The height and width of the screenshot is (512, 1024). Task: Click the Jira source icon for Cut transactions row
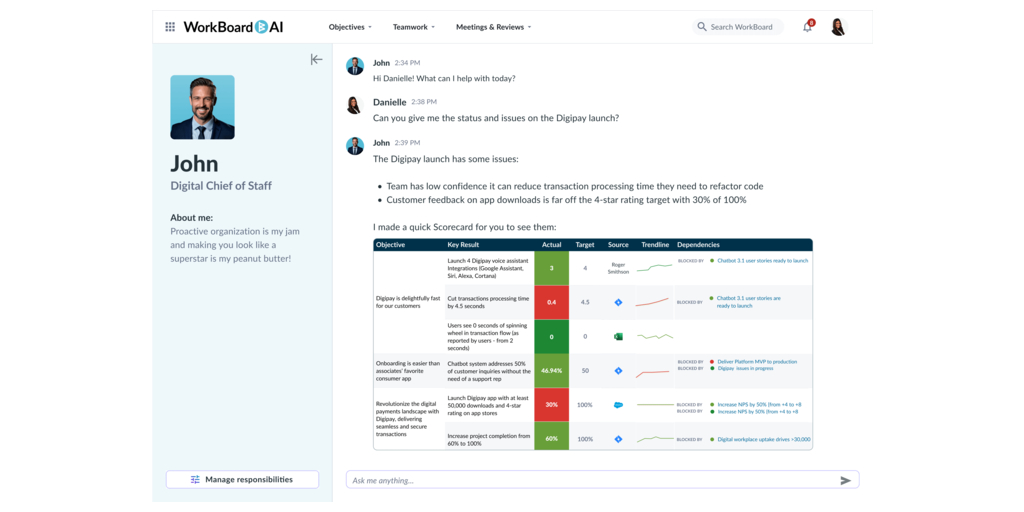tap(618, 302)
